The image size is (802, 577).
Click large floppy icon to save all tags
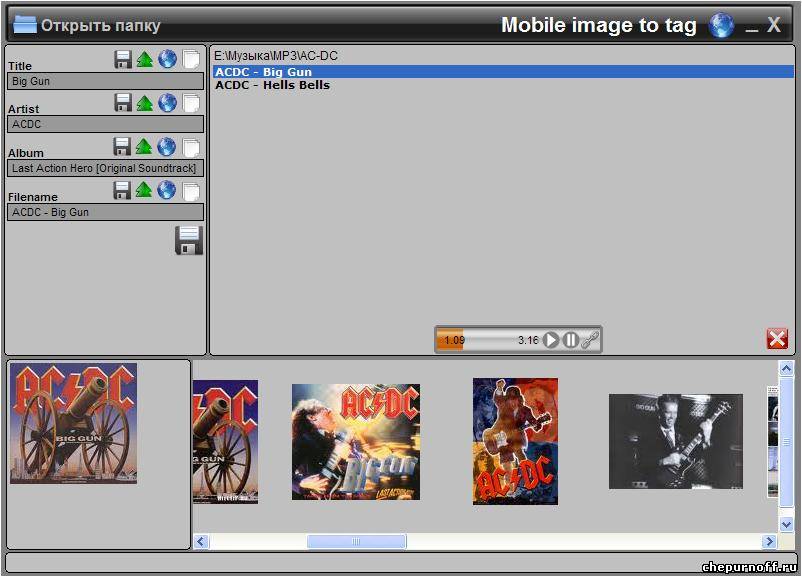(x=189, y=240)
